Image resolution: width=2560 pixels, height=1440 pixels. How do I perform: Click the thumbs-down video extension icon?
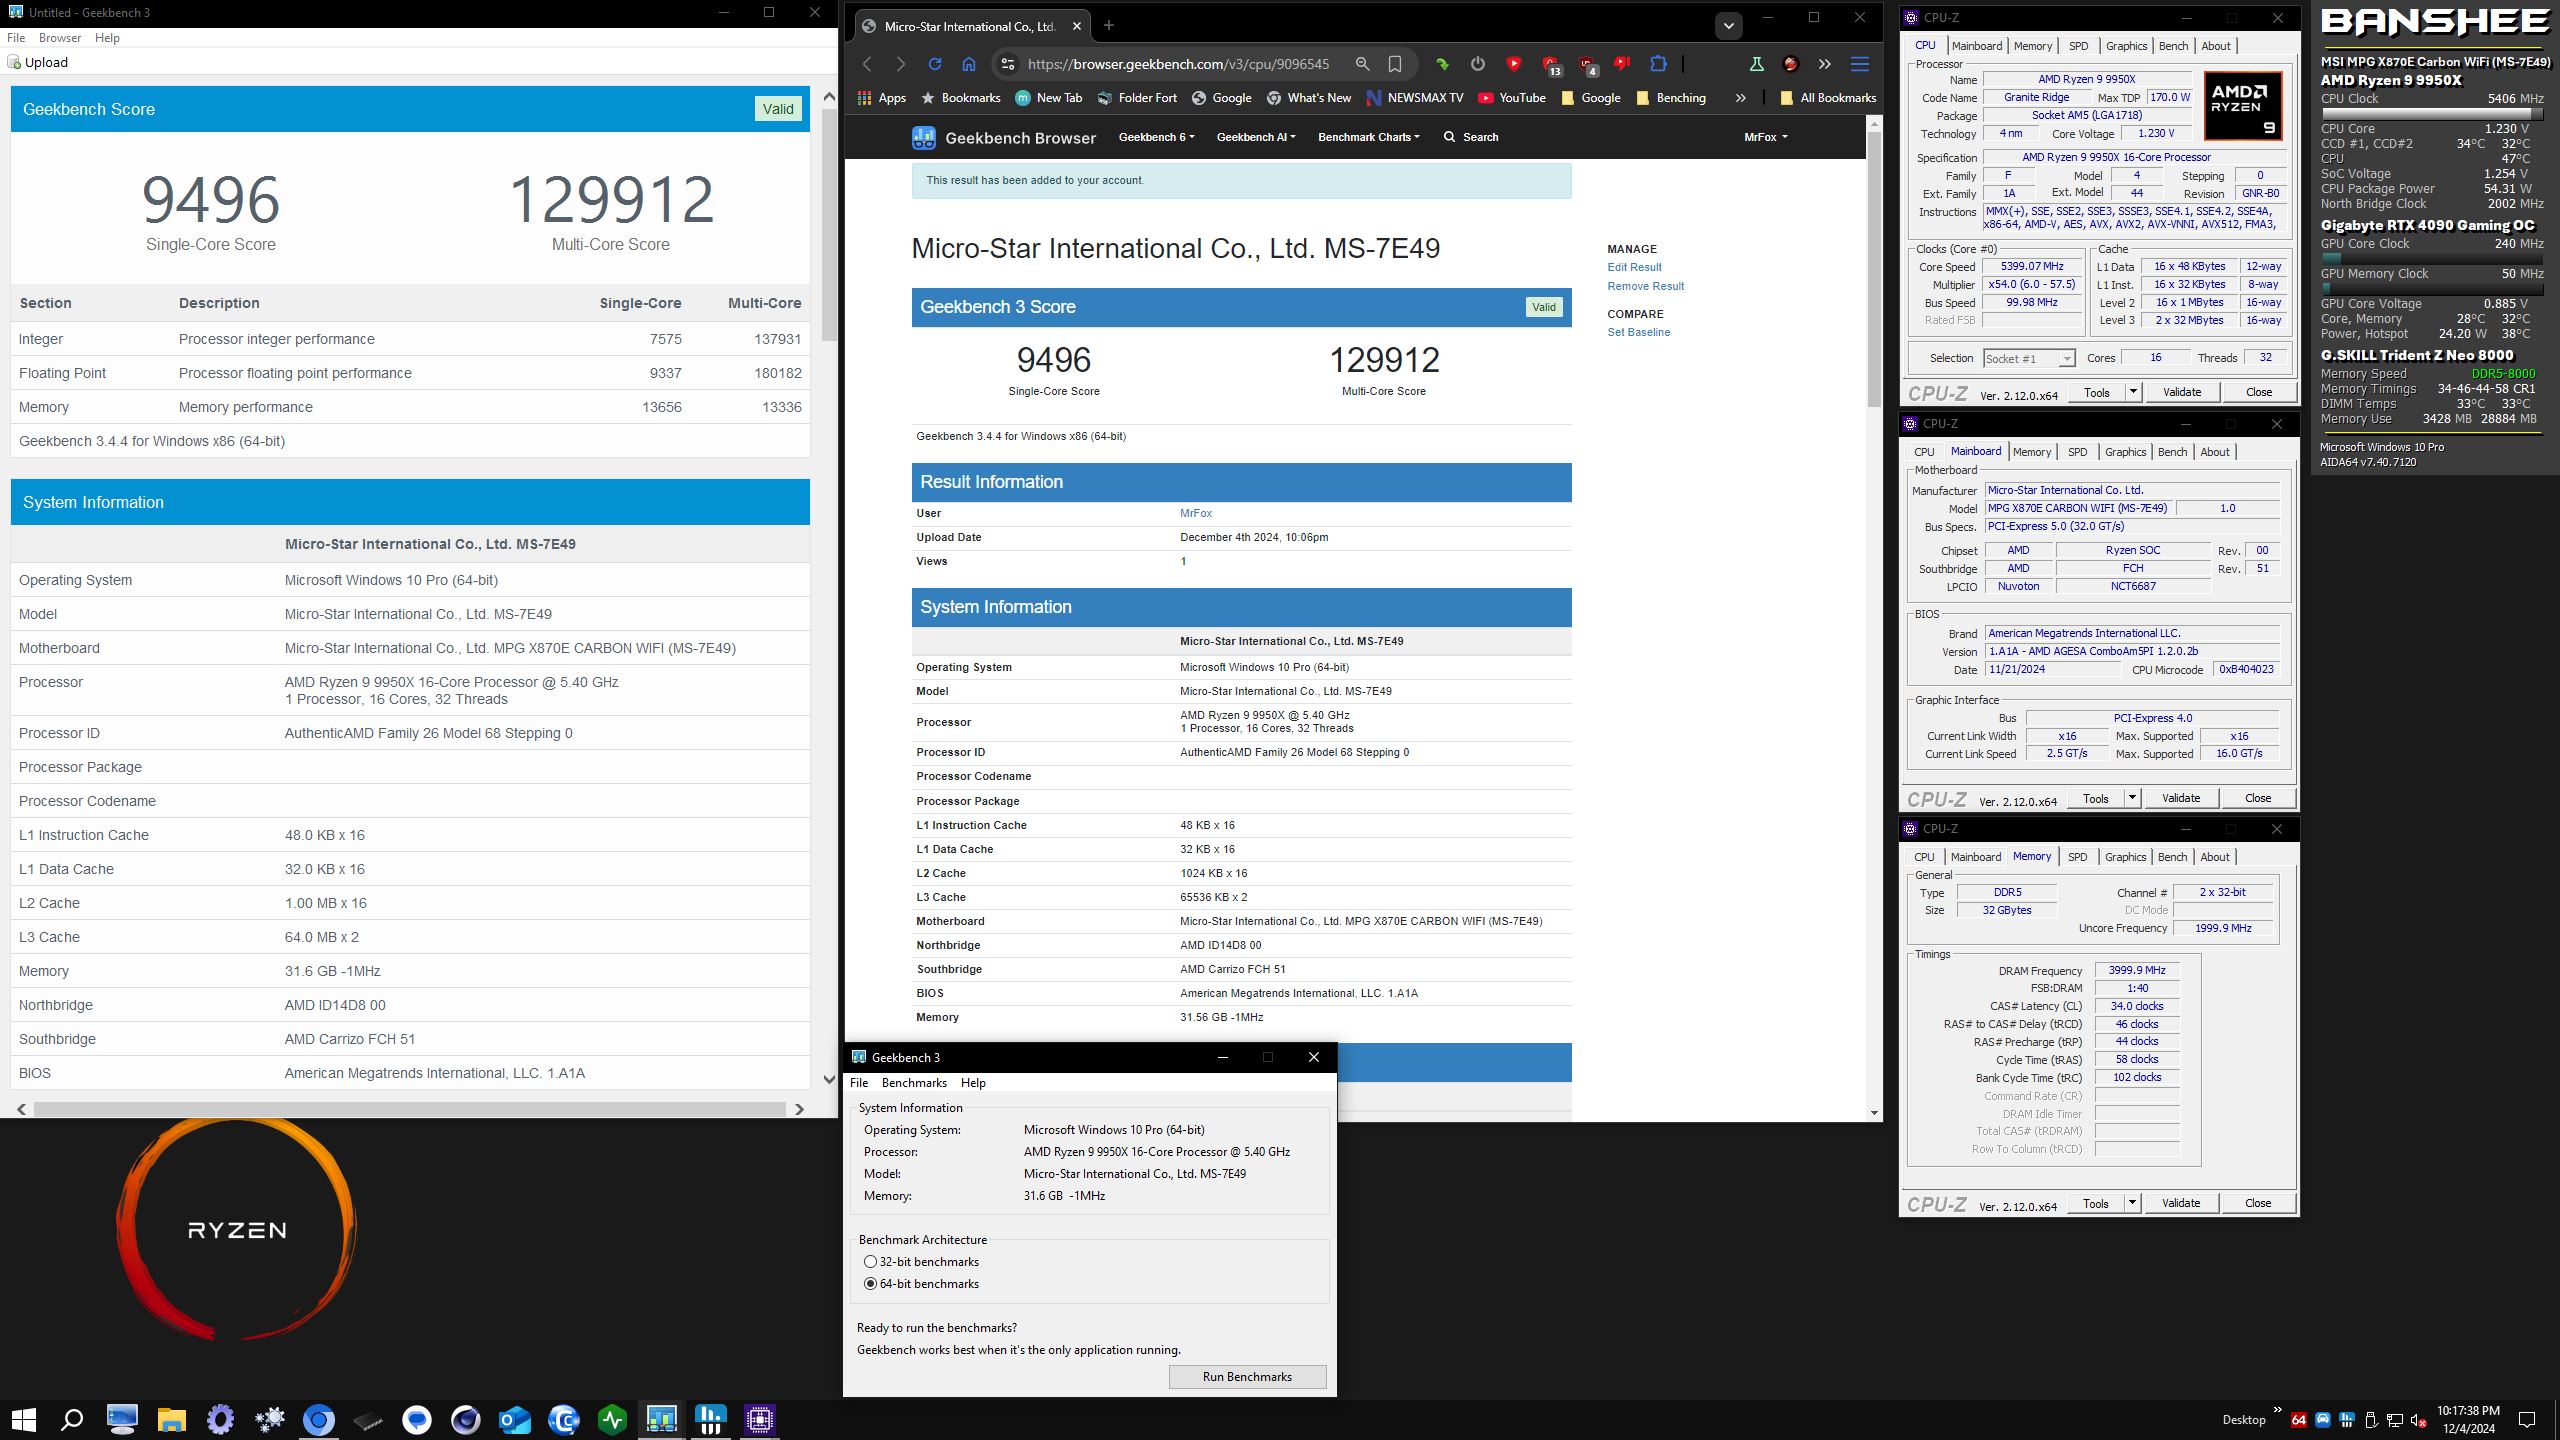[x=1622, y=64]
